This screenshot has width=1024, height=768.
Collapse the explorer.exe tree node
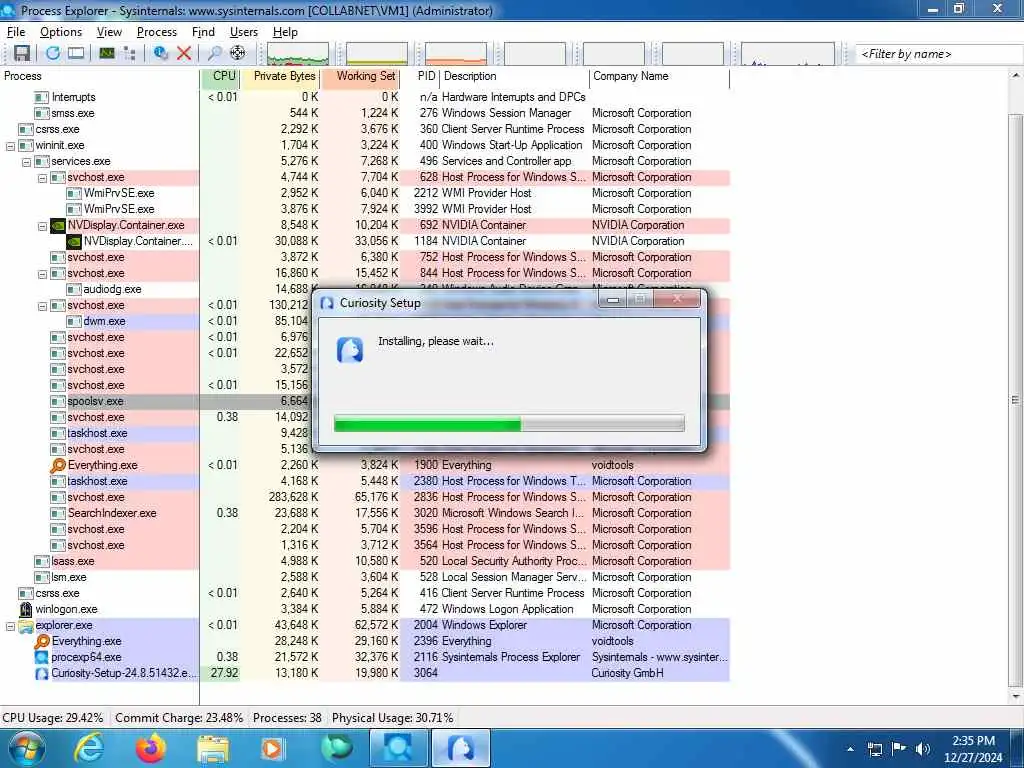(10, 626)
